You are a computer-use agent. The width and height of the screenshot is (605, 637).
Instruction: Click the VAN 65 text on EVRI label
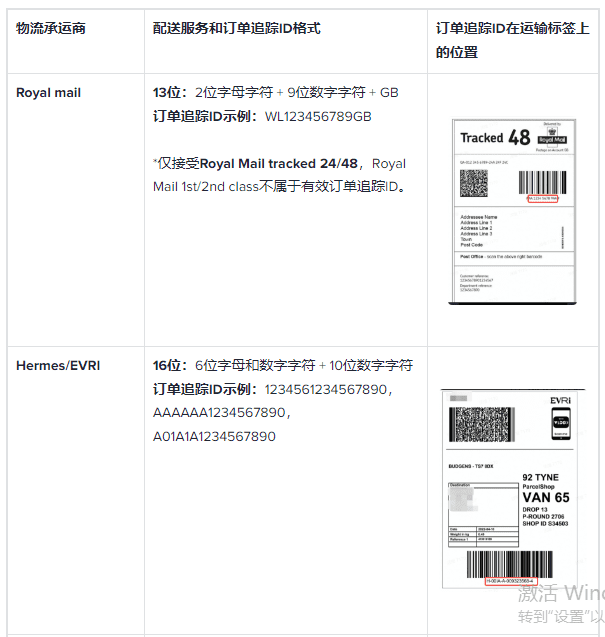tap(546, 498)
